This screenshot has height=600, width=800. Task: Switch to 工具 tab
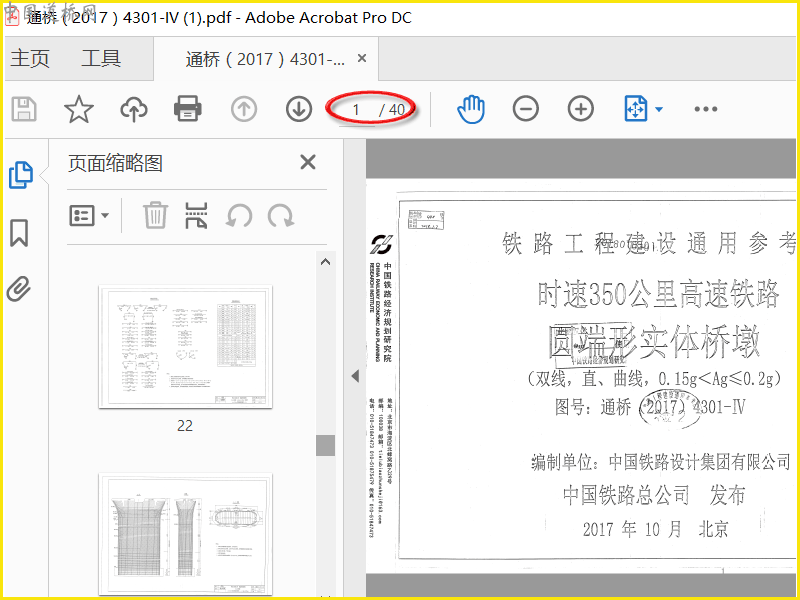101,58
